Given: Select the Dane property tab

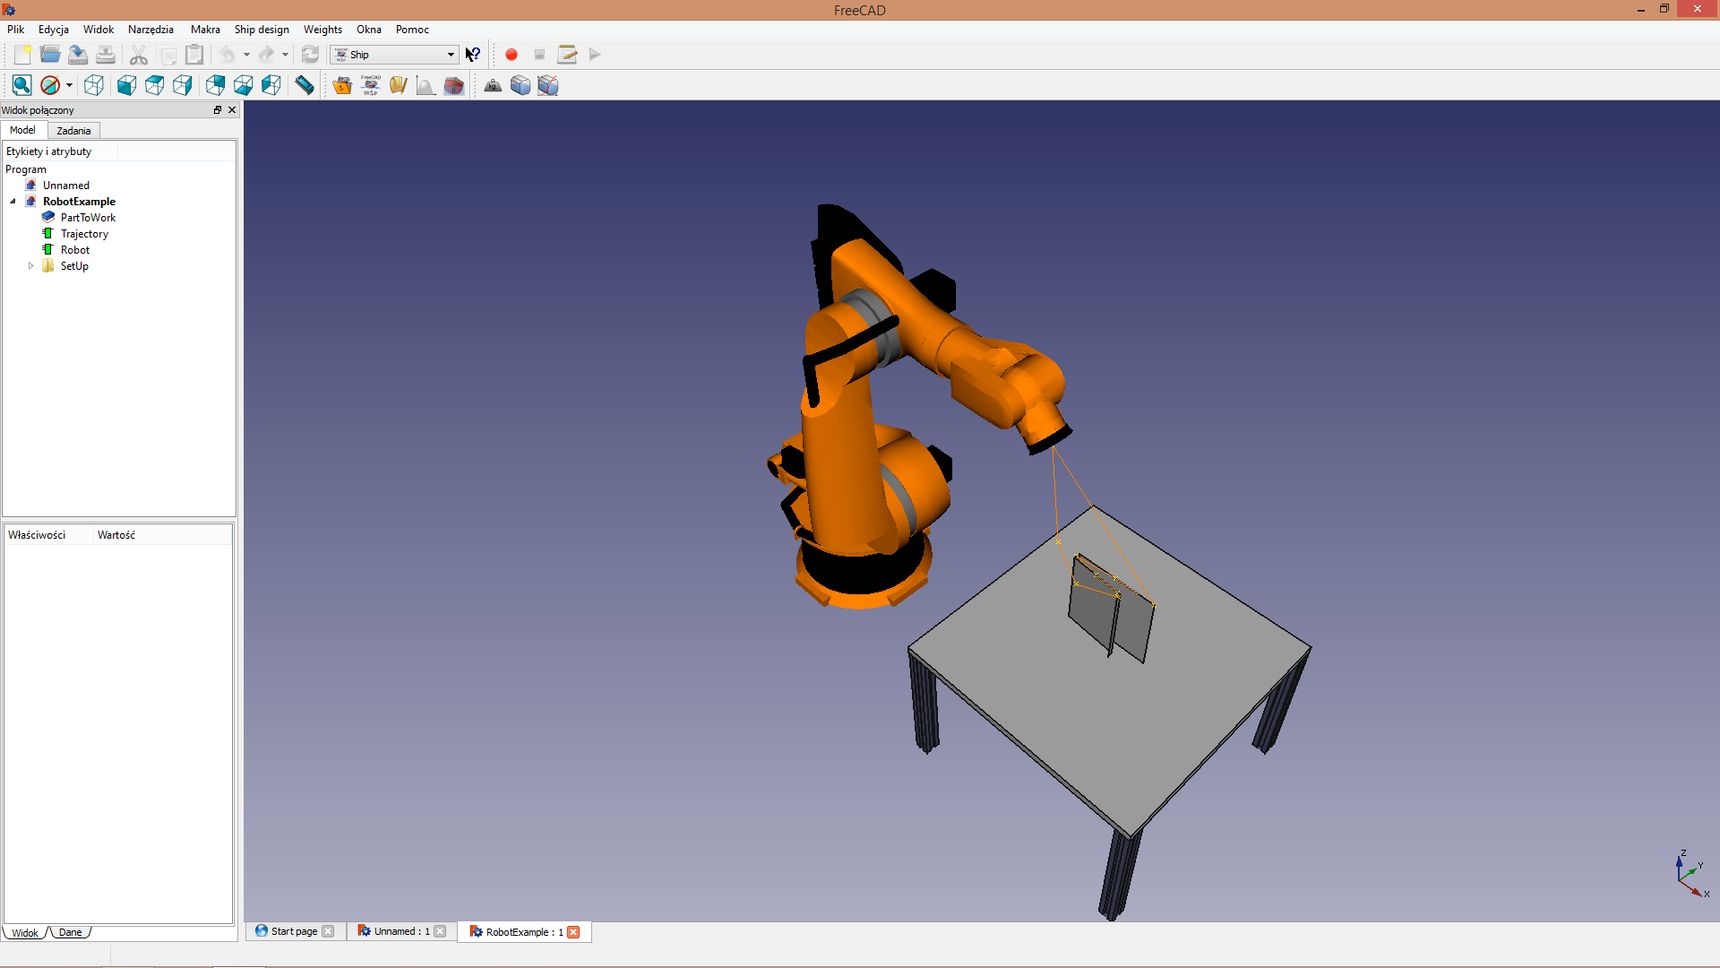Looking at the screenshot, I should (70, 932).
